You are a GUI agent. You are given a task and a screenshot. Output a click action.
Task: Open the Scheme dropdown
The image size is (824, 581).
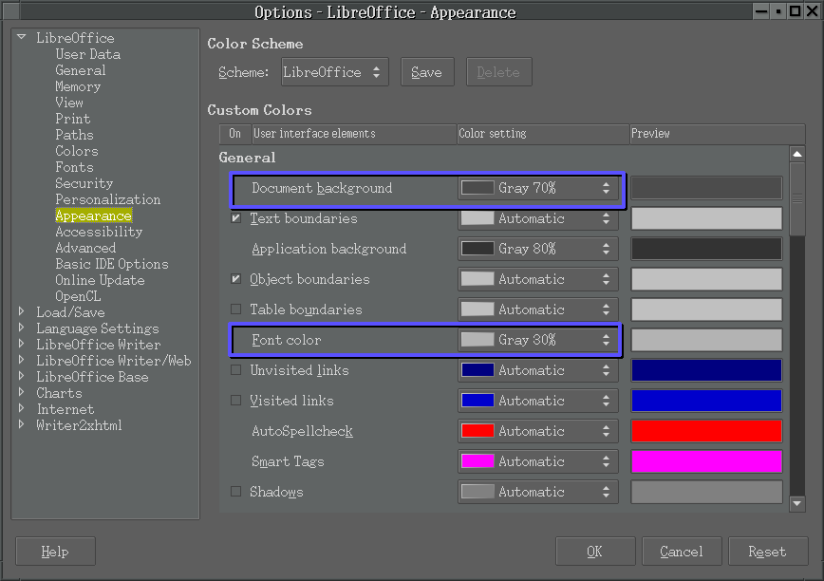pos(334,72)
